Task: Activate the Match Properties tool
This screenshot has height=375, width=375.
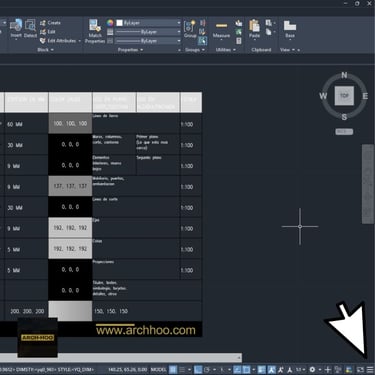Action: [95, 31]
